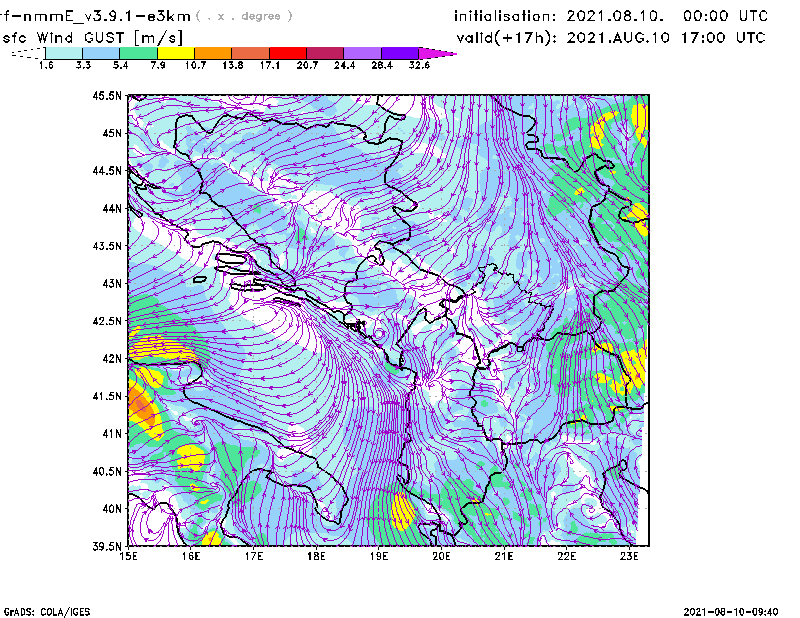Click the 'initialisation:' label
The image size is (800, 618).
point(505,16)
